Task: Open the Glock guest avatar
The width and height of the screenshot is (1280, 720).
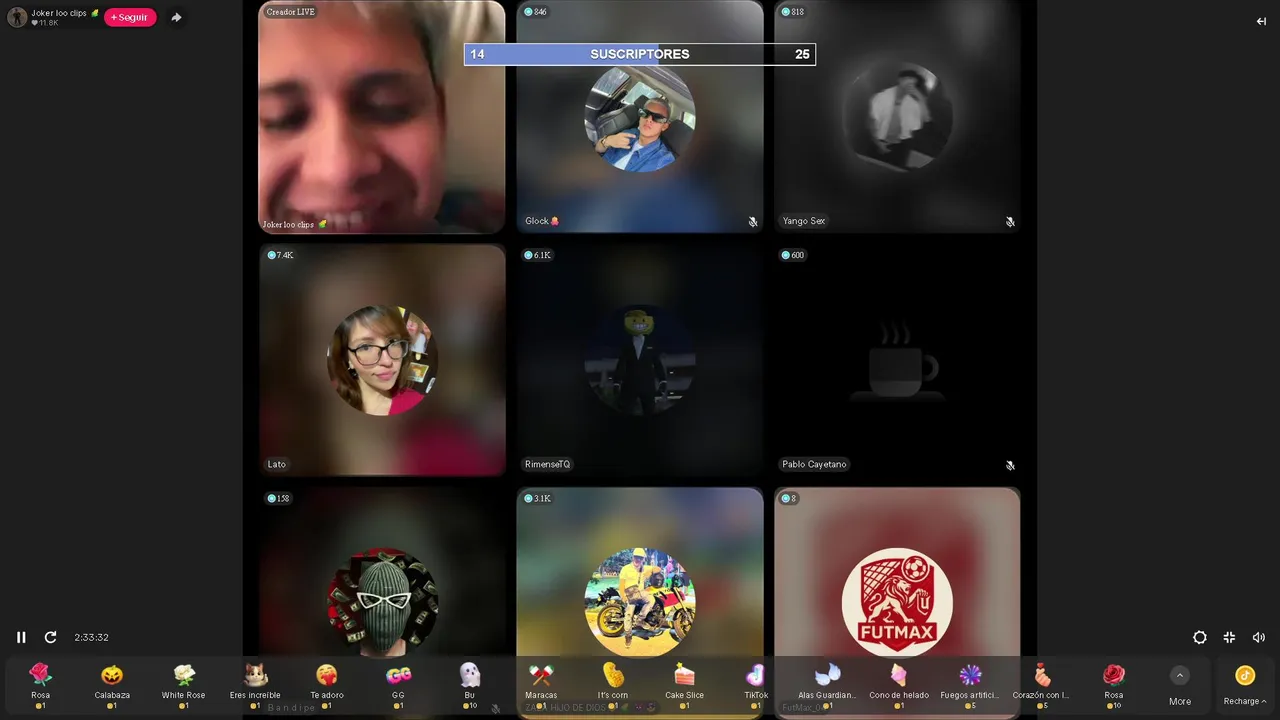Action: [x=640, y=118]
